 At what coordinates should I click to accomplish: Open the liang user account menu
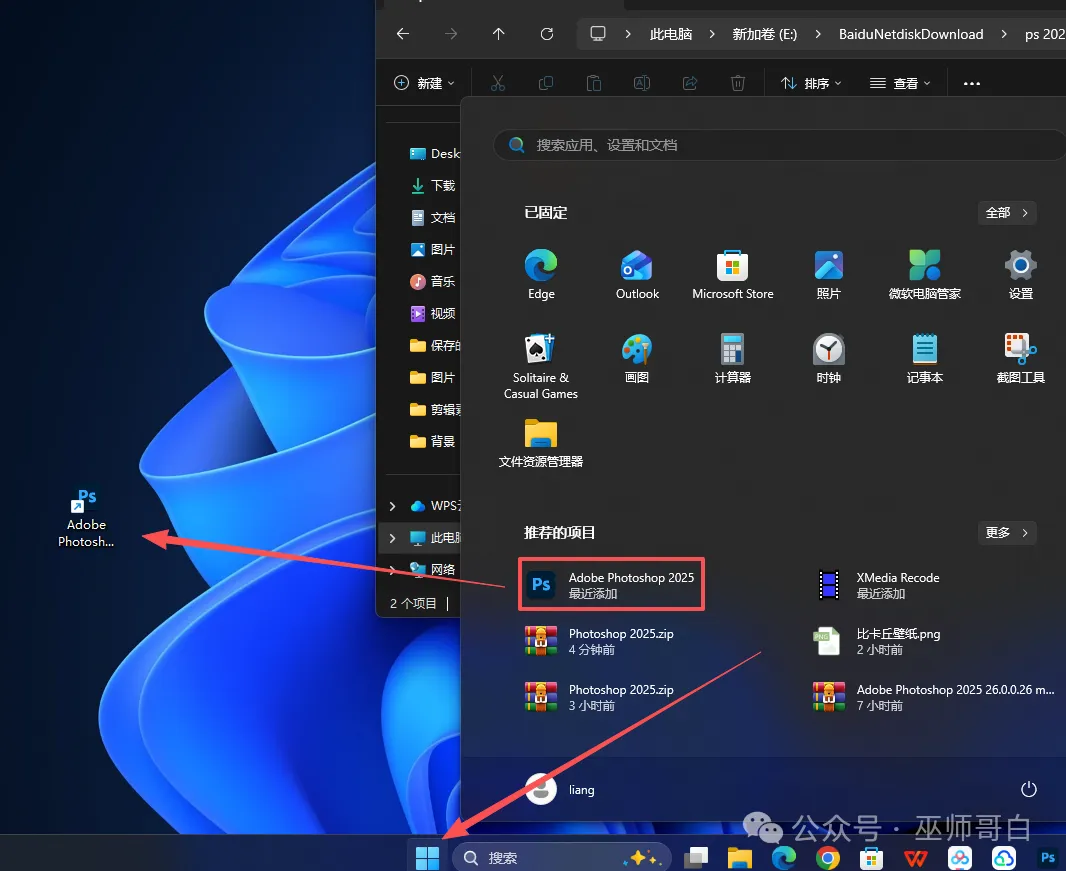[x=561, y=789]
